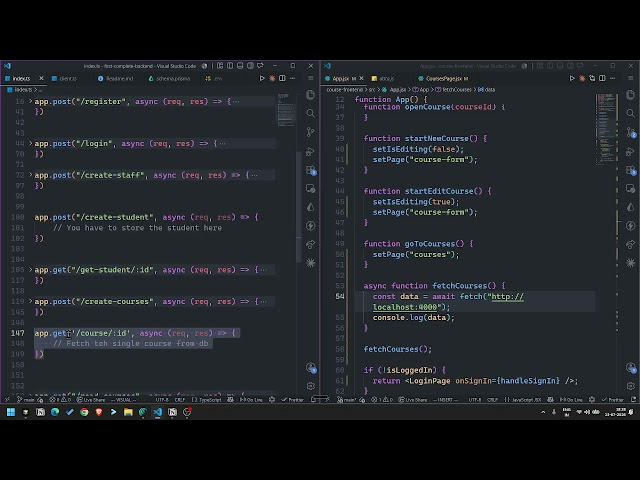Click Go Live in left window status bar

pyautogui.click(x=251, y=400)
